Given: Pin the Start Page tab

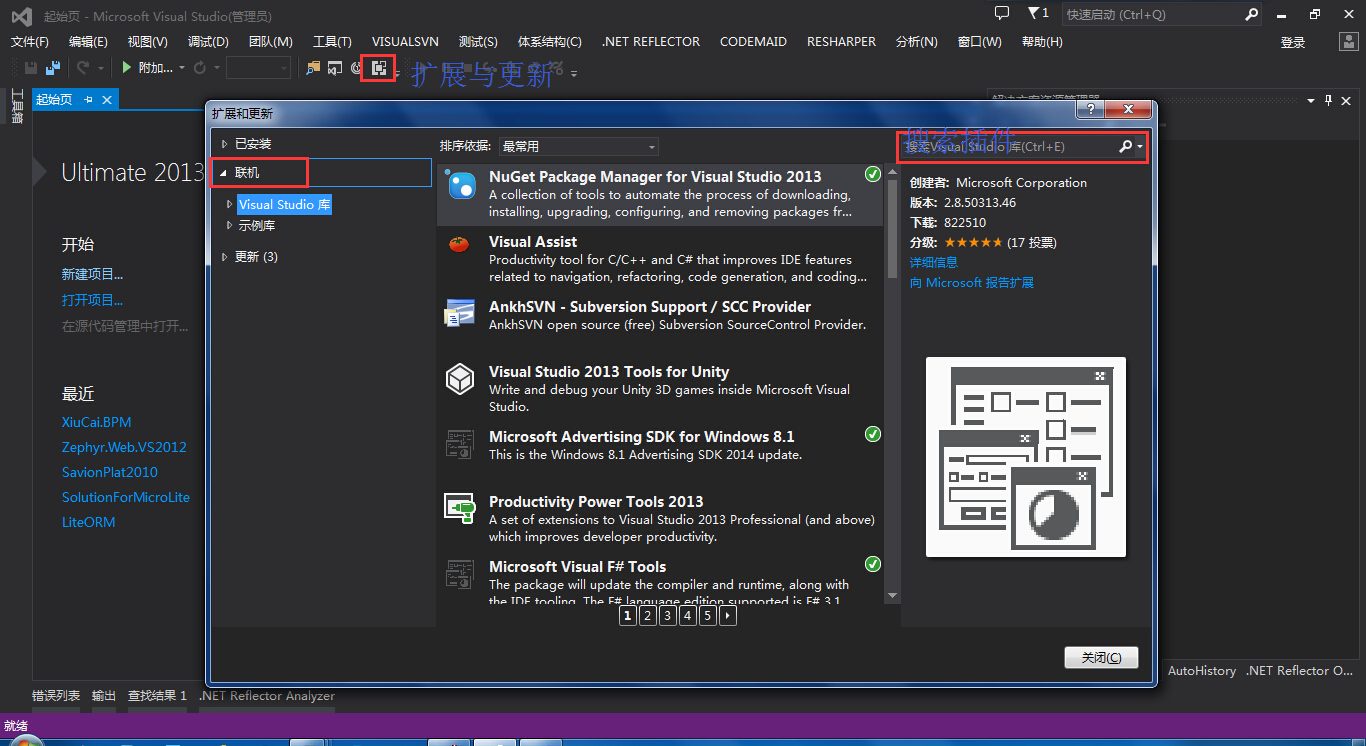Looking at the screenshot, I should [x=88, y=100].
